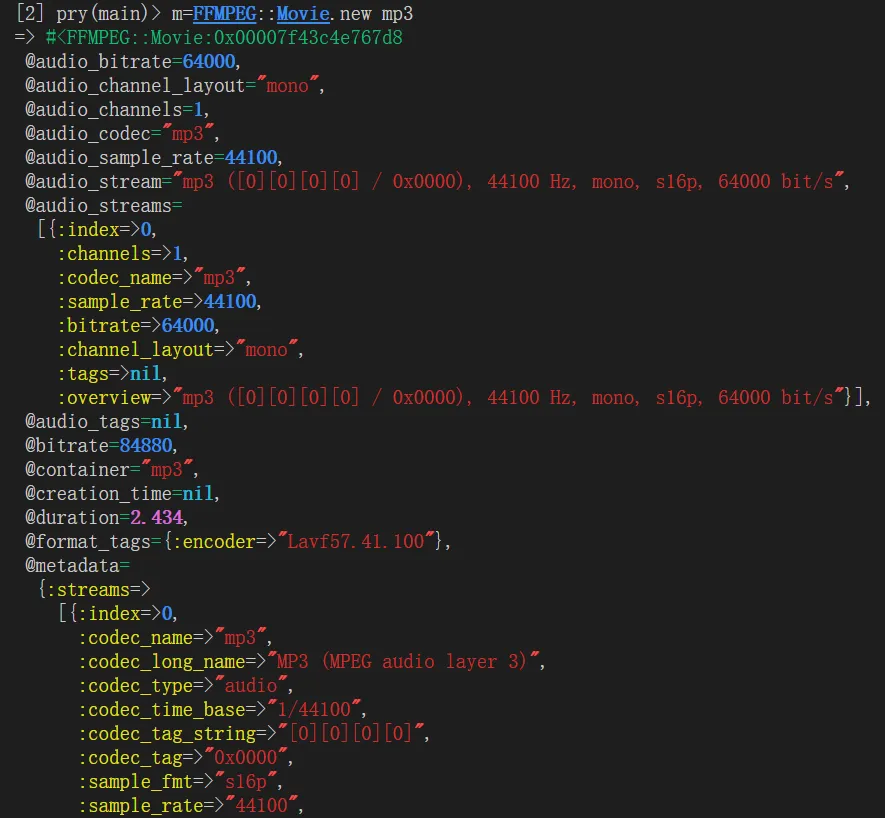Click the encoder value "Lavf57.41.100"
885x818 pixels.
(x=356, y=541)
